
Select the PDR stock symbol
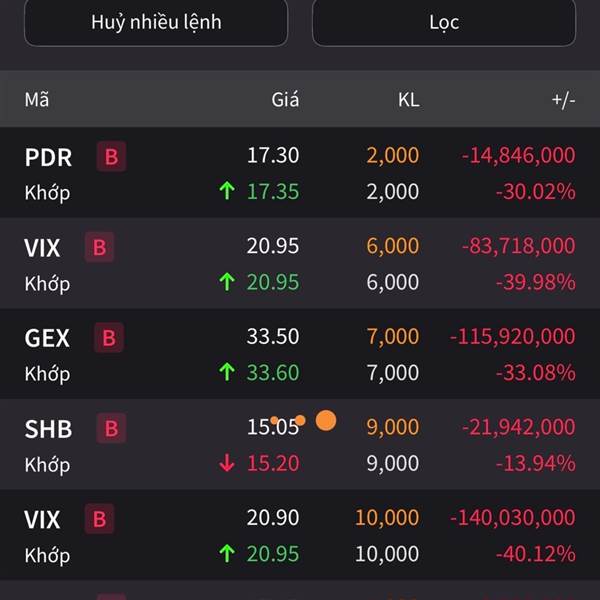(x=48, y=157)
